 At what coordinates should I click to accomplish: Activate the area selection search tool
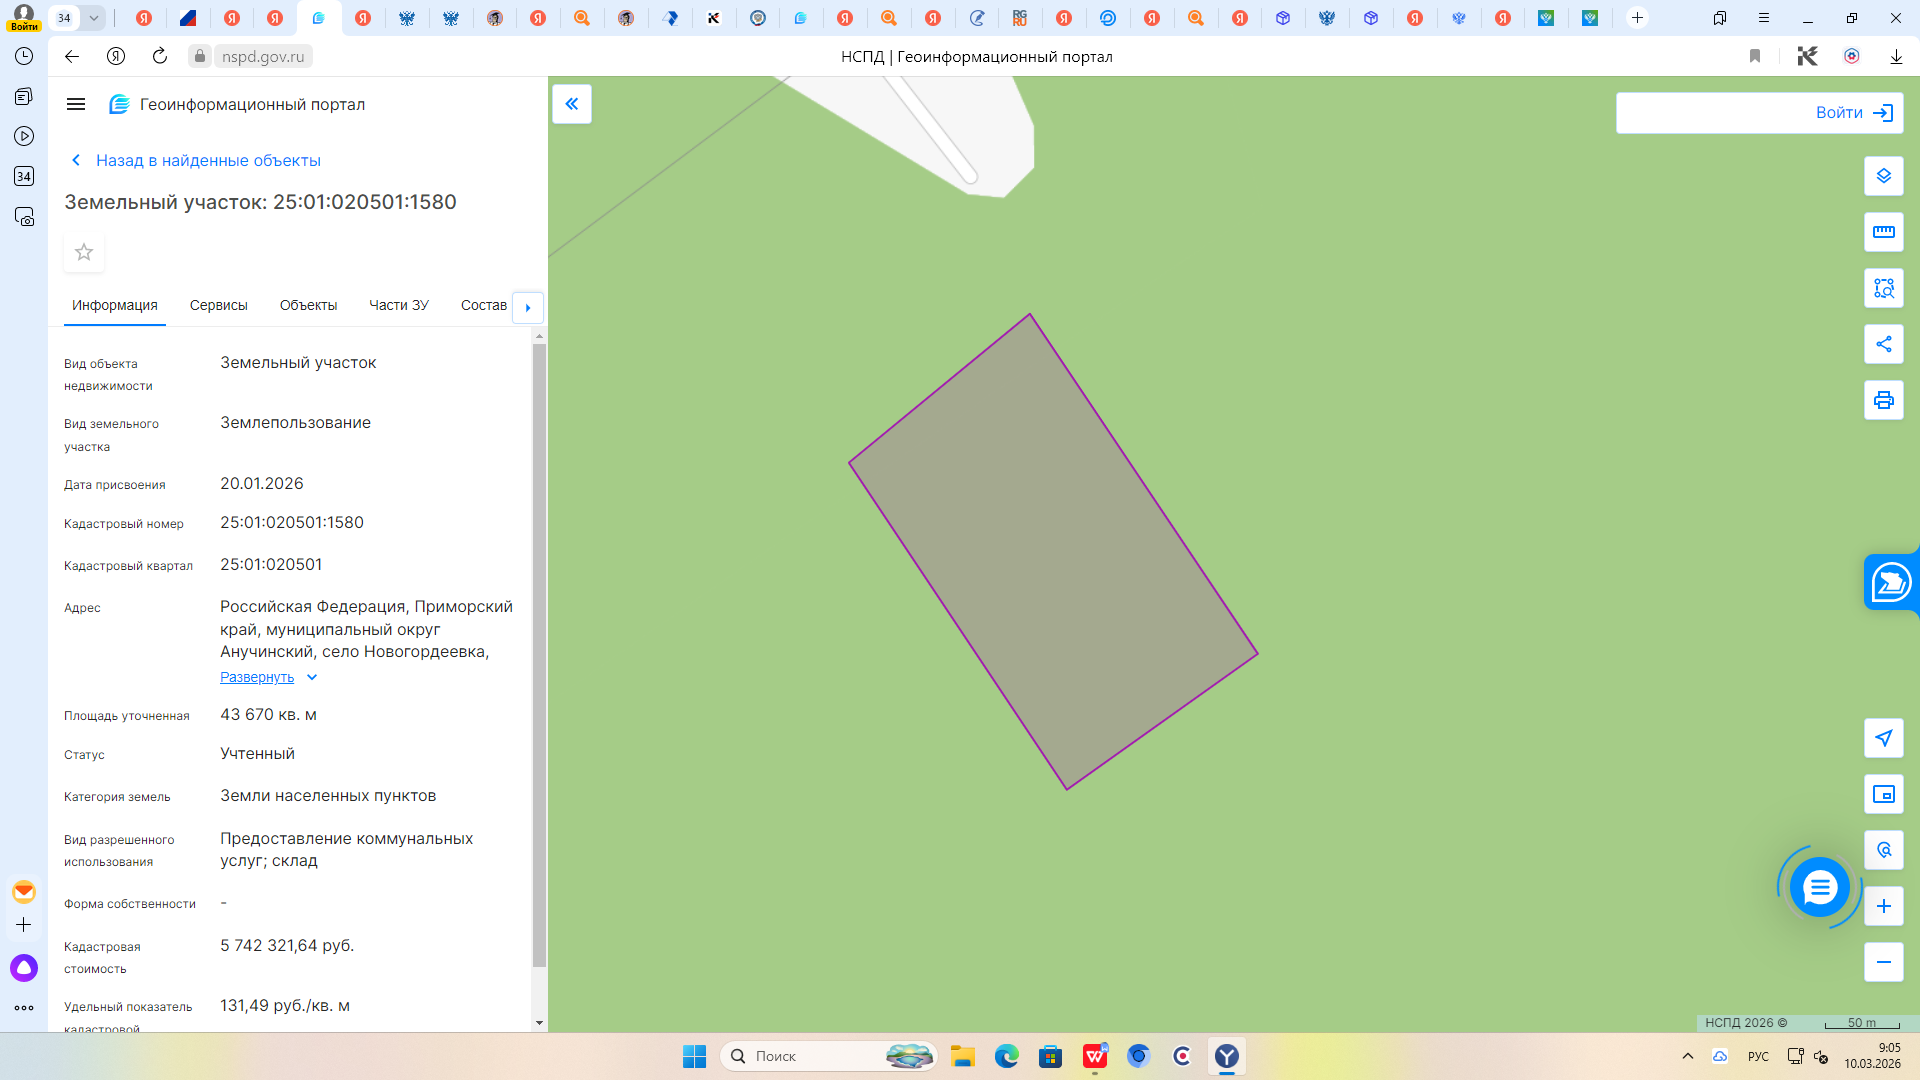click(1883, 288)
